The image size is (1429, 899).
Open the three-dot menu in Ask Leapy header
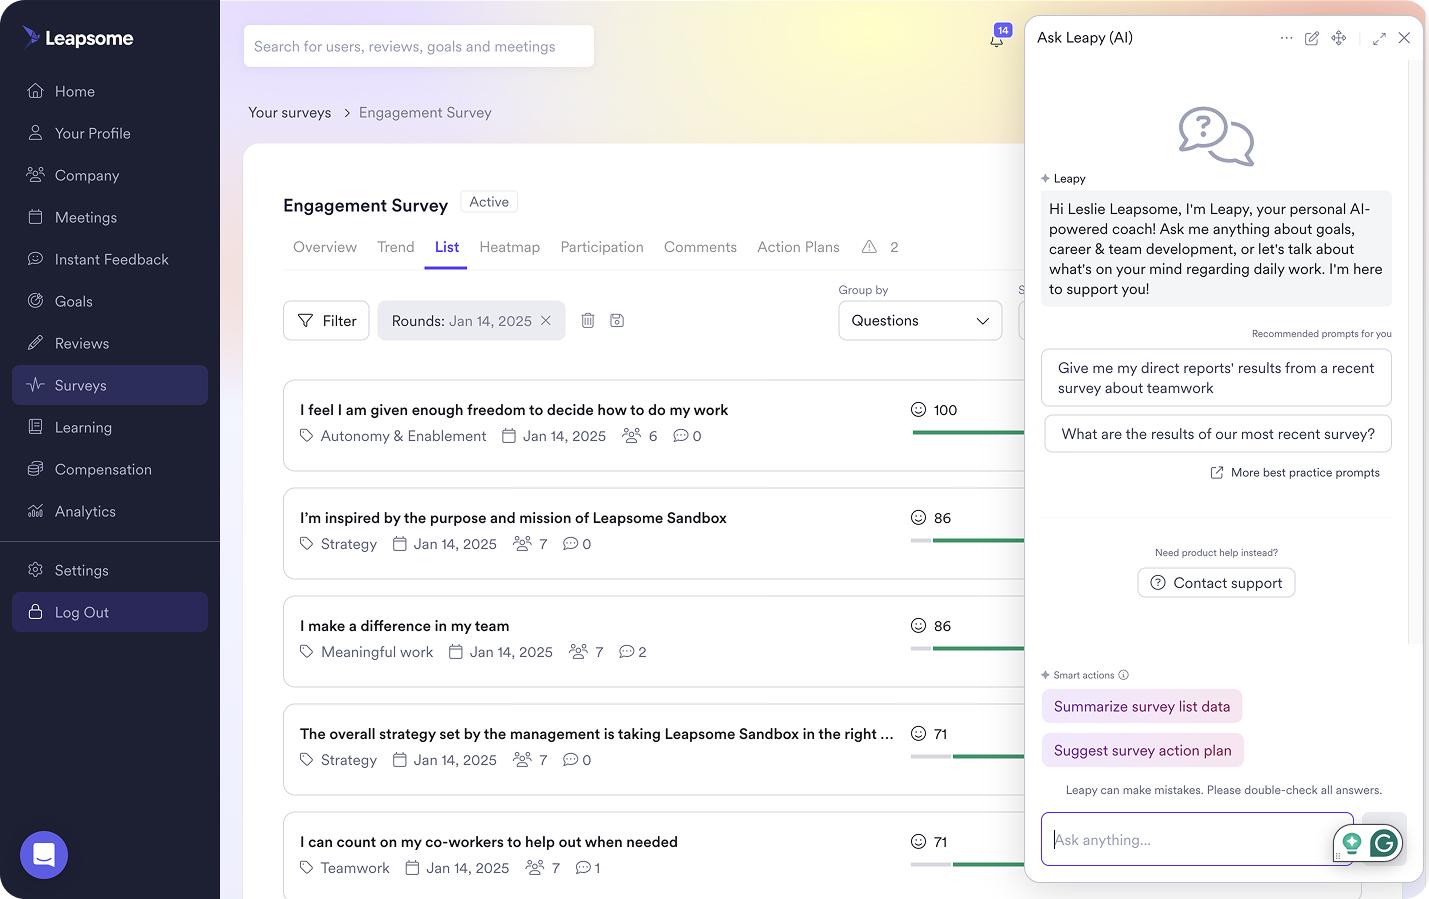[1286, 38]
